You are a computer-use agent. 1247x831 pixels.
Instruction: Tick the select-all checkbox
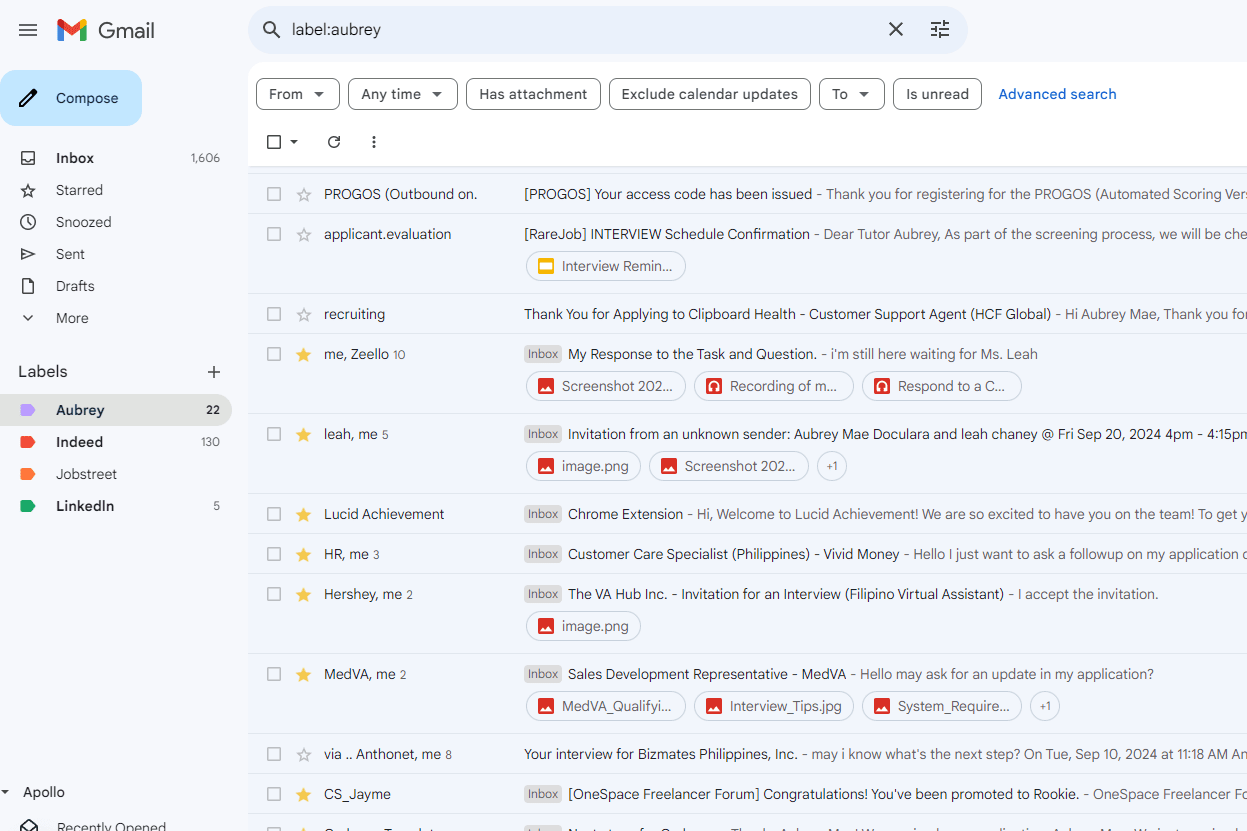point(274,142)
